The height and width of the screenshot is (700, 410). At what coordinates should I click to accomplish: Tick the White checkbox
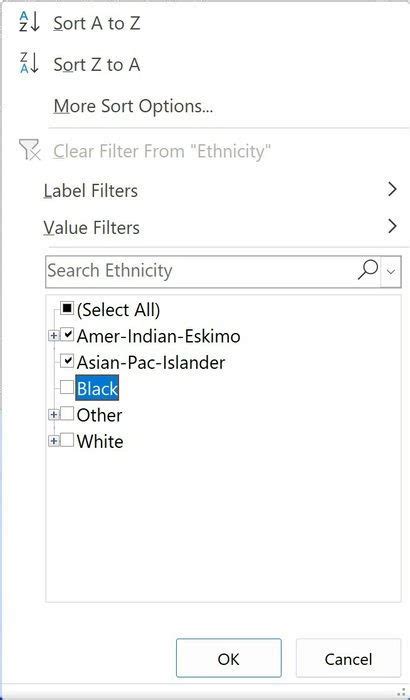tap(67, 440)
